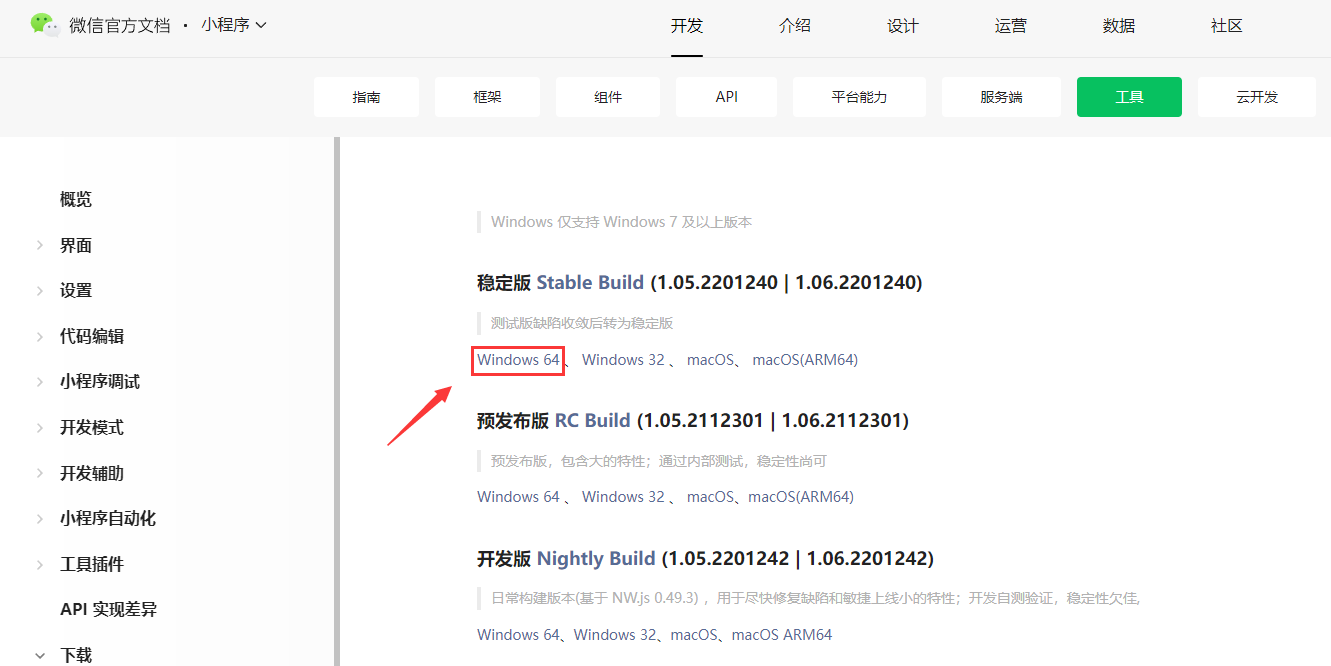Open the 服务端 section button
1331x666 pixels.
(1001, 97)
